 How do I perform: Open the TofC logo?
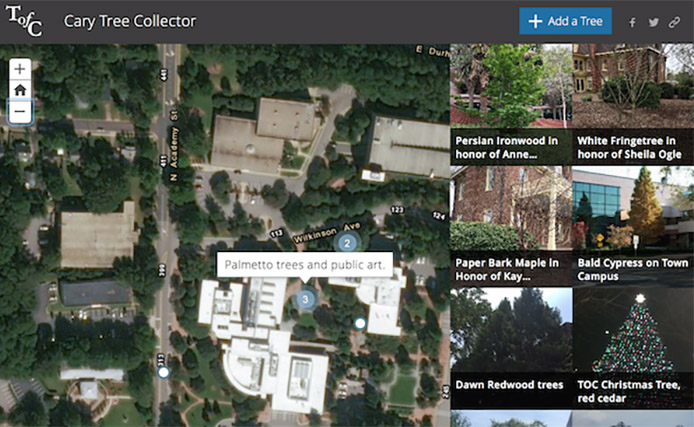(24, 21)
